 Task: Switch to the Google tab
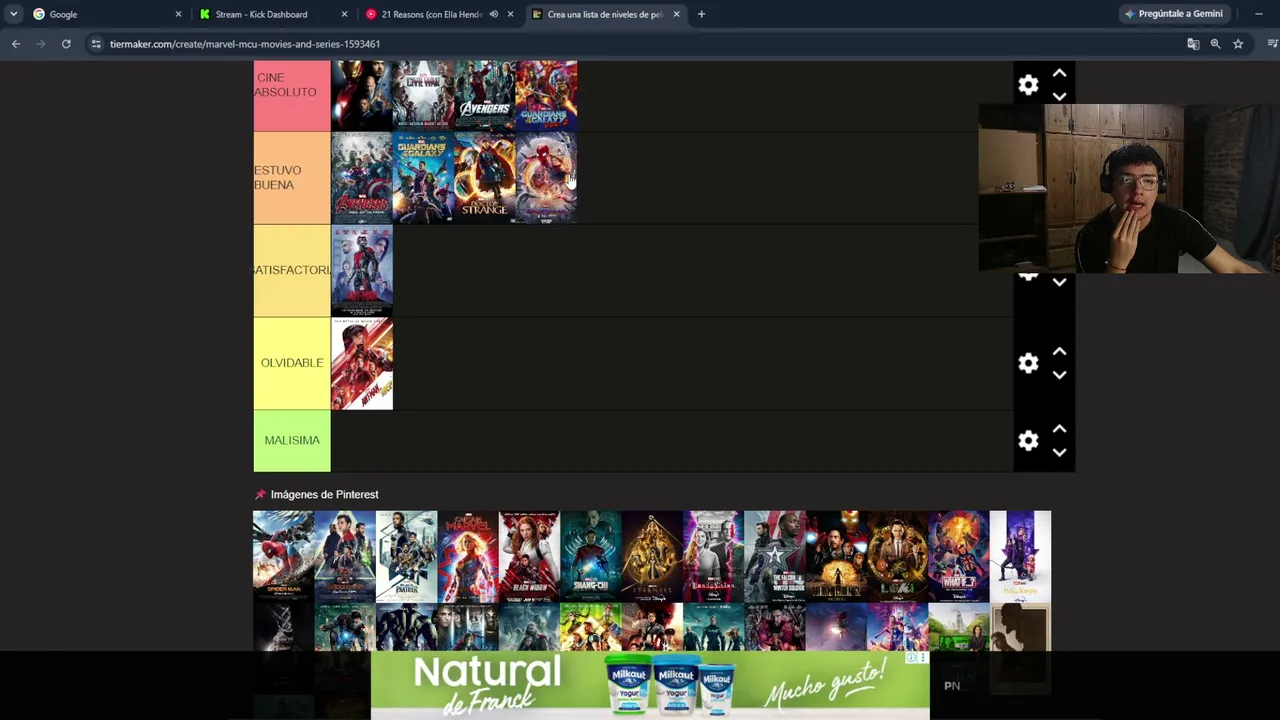coord(107,14)
